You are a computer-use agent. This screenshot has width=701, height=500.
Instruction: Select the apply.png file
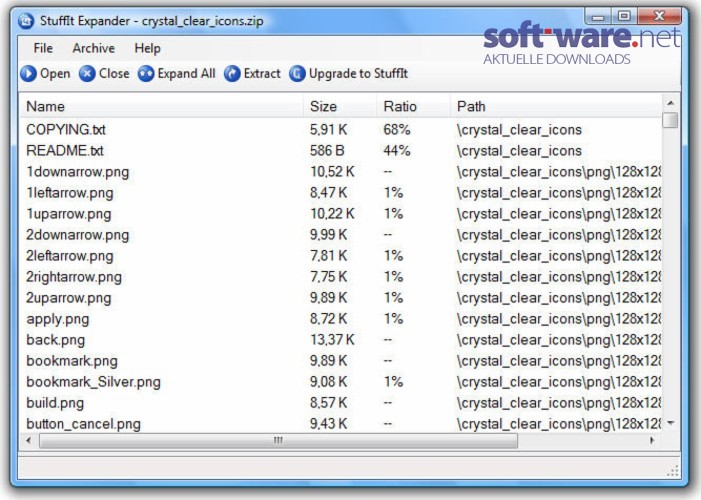(x=58, y=319)
